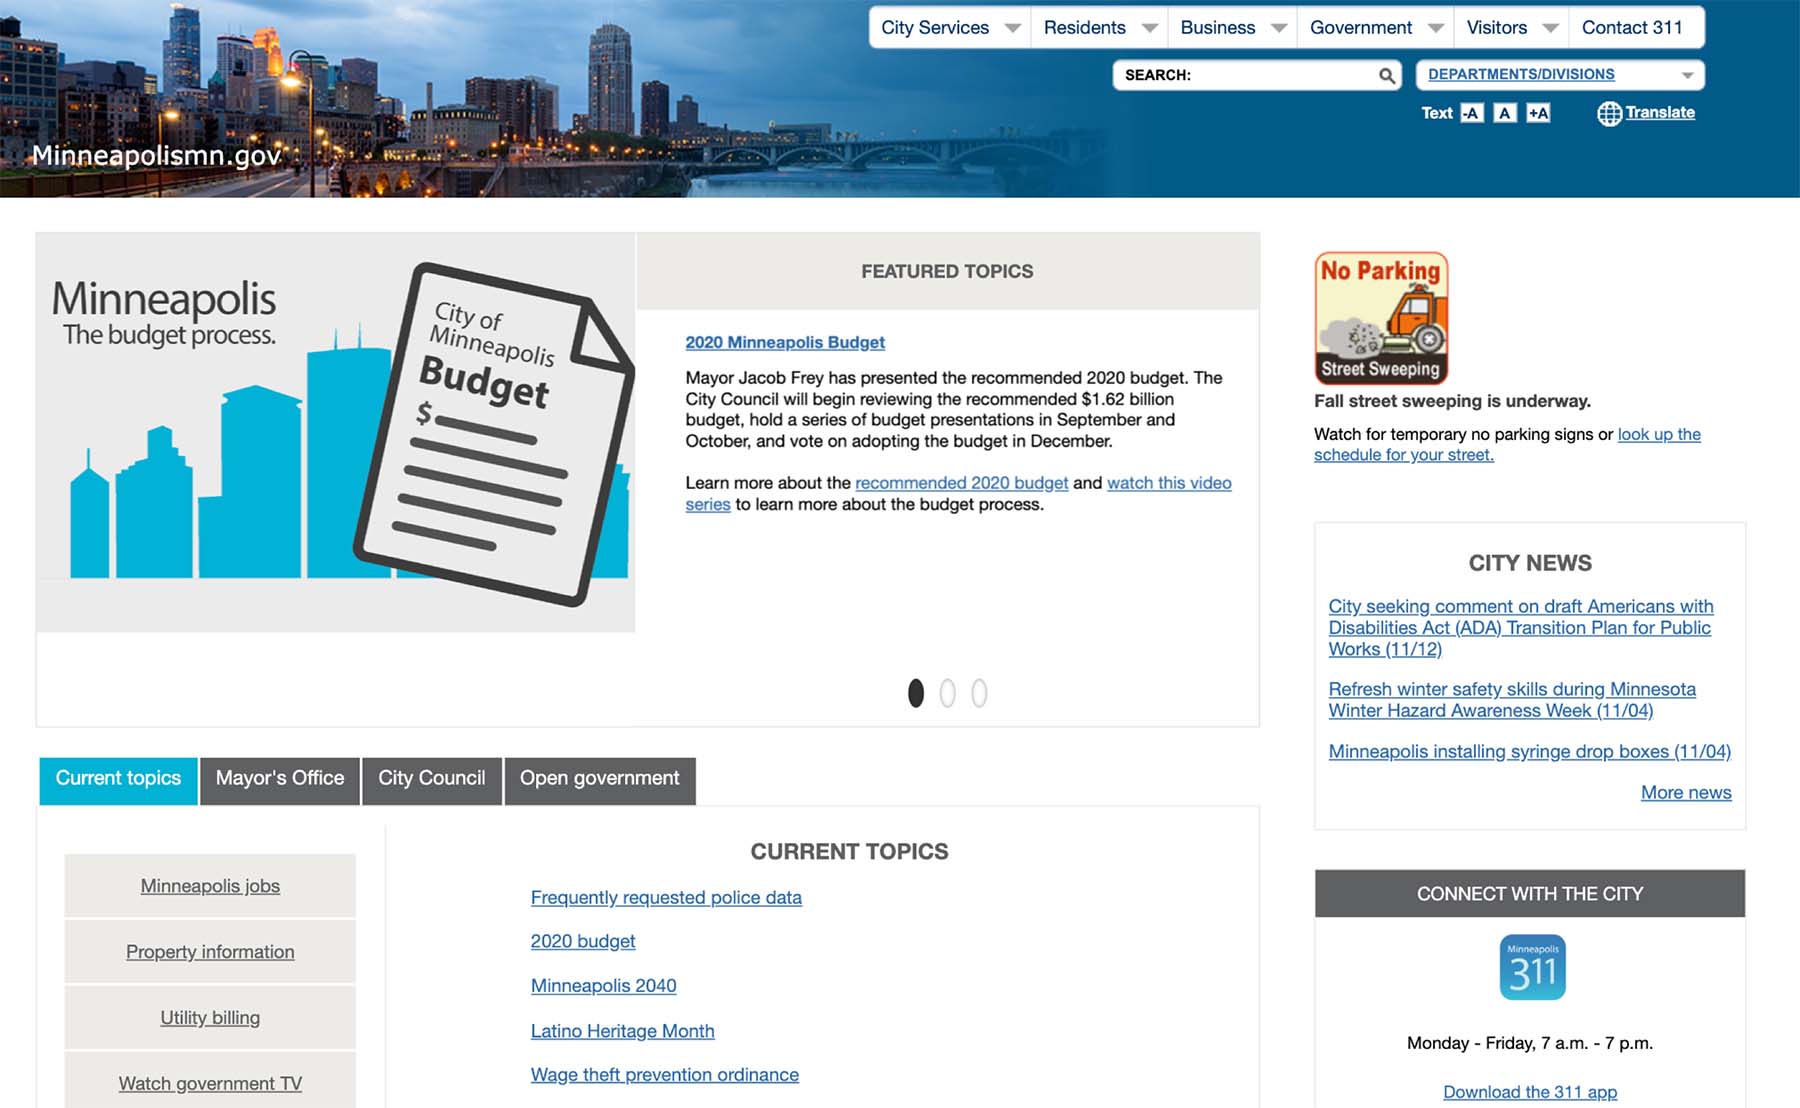Image resolution: width=1800 pixels, height=1108 pixels.
Task: Increase text size with +A icon
Action: 1538,113
